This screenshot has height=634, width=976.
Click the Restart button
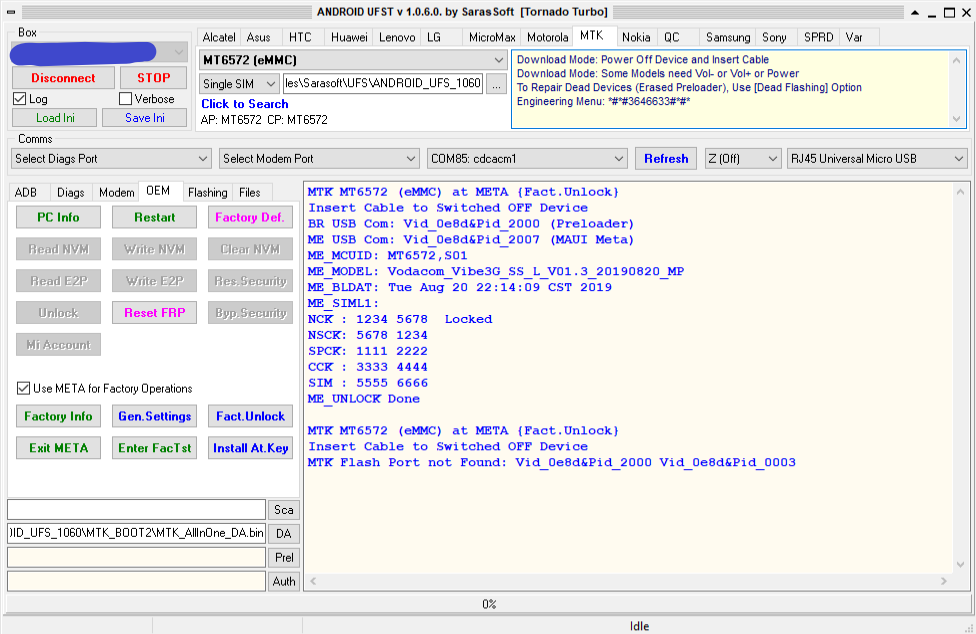pos(154,217)
